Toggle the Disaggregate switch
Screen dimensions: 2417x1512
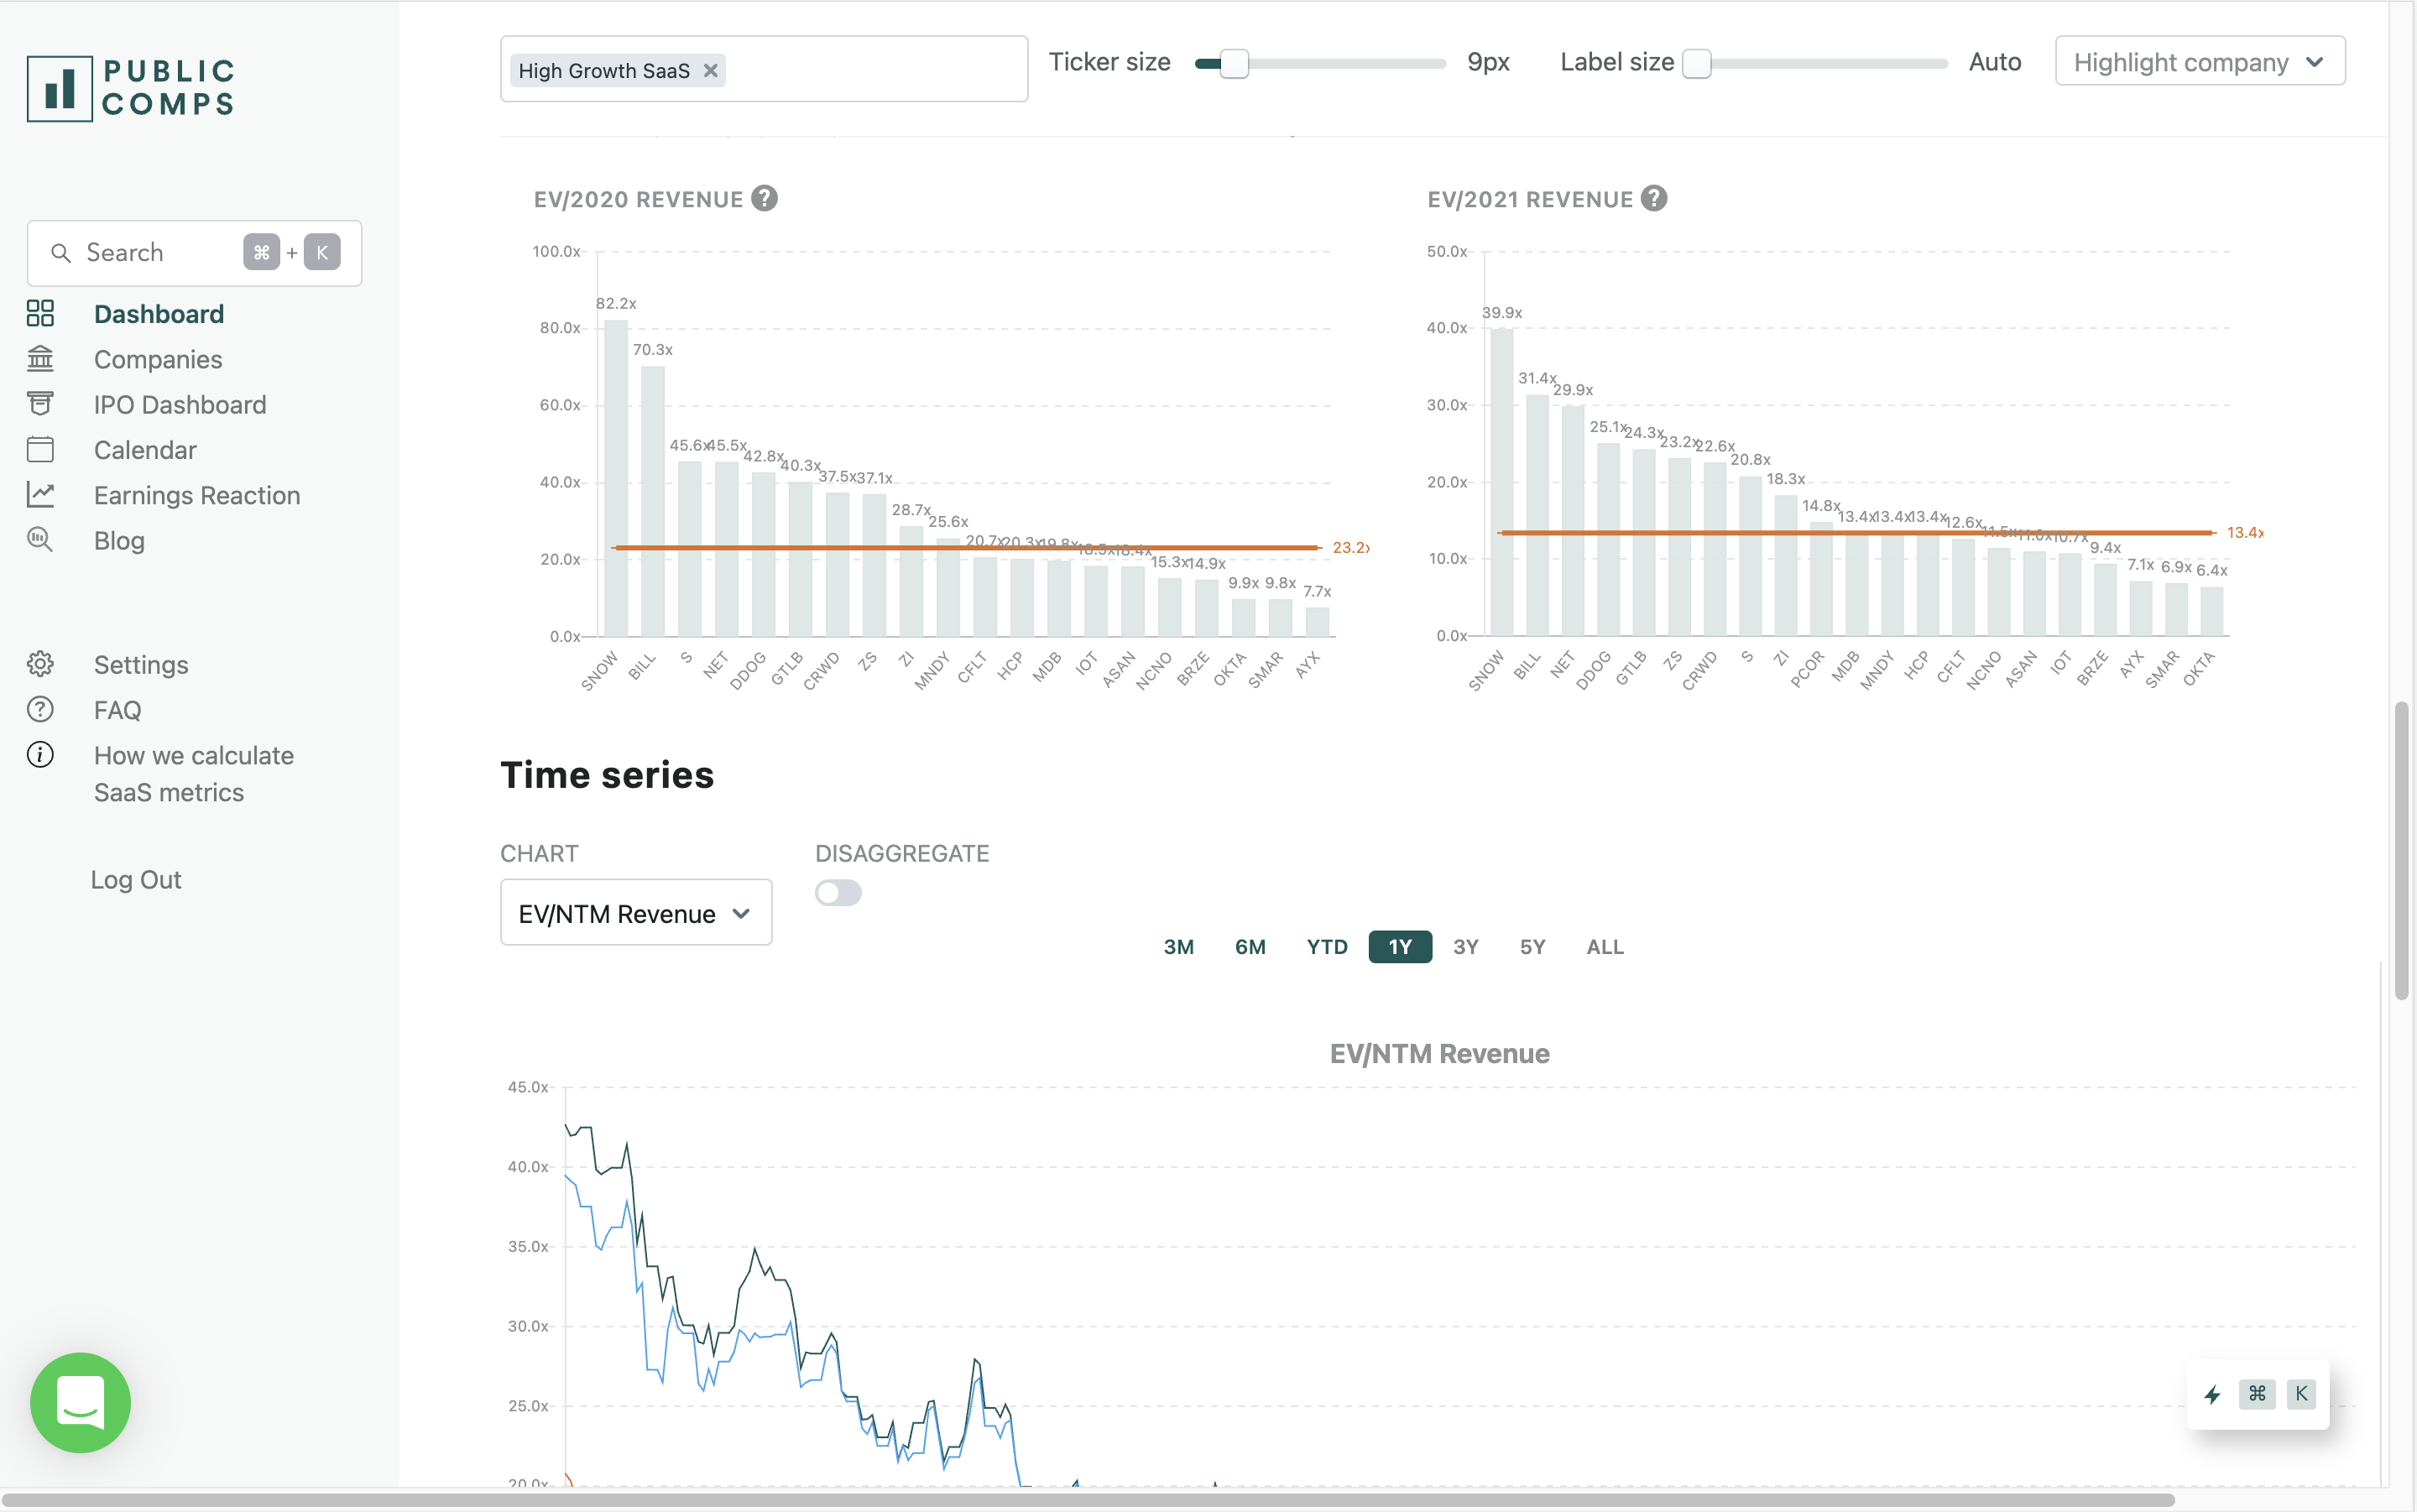coord(838,893)
